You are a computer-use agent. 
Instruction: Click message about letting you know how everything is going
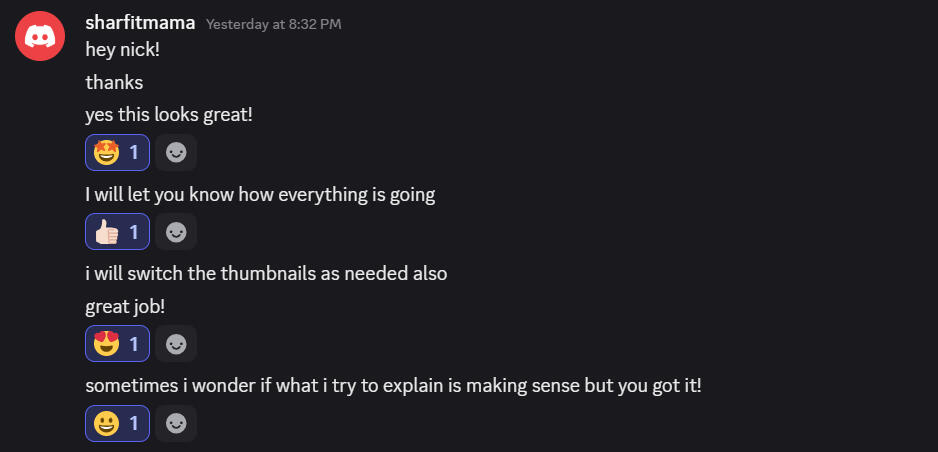(260, 194)
